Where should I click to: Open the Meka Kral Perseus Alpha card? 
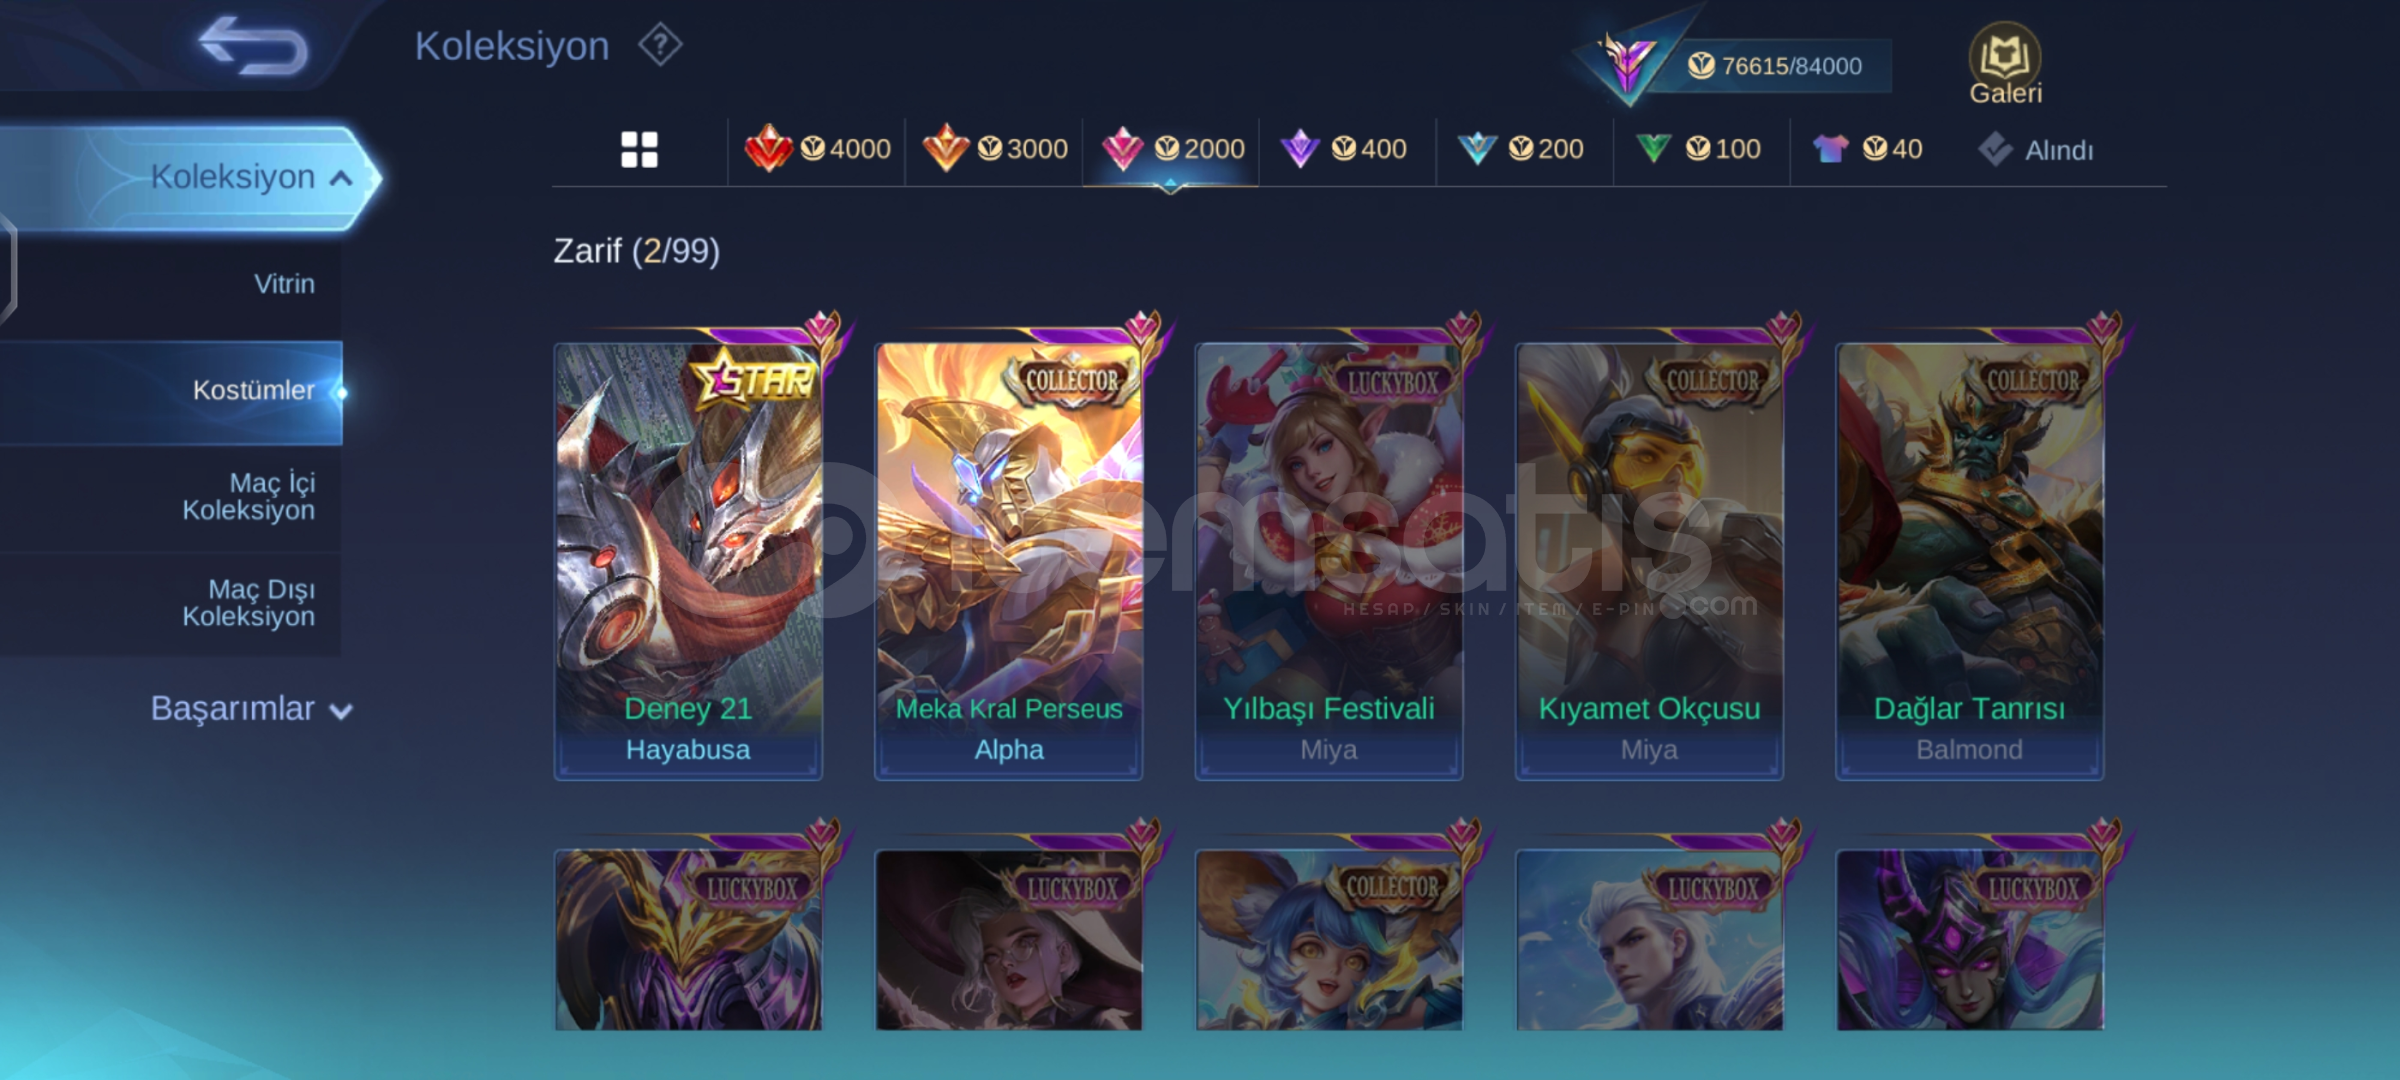tap(1008, 561)
